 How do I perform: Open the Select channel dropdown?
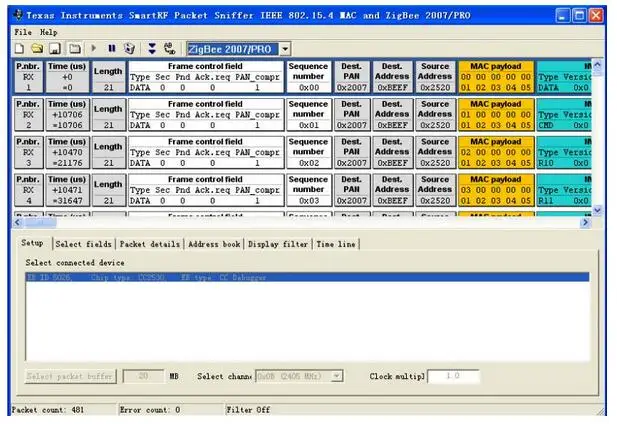pos(299,376)
